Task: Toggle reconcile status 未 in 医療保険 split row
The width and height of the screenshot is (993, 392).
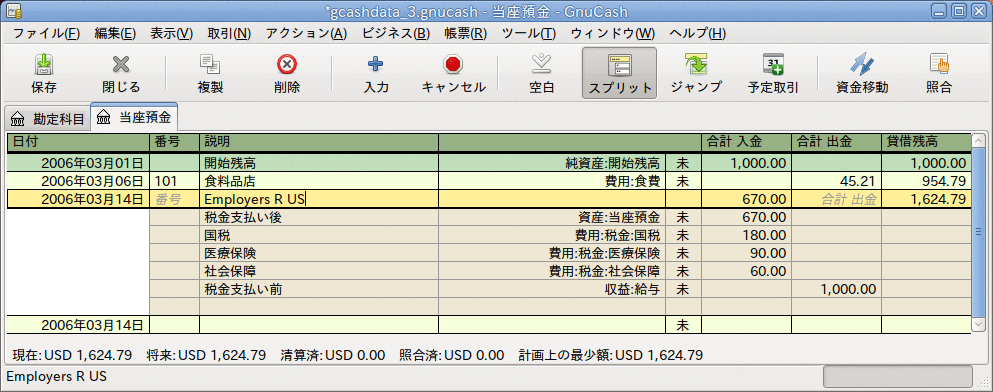Action: 683,253
